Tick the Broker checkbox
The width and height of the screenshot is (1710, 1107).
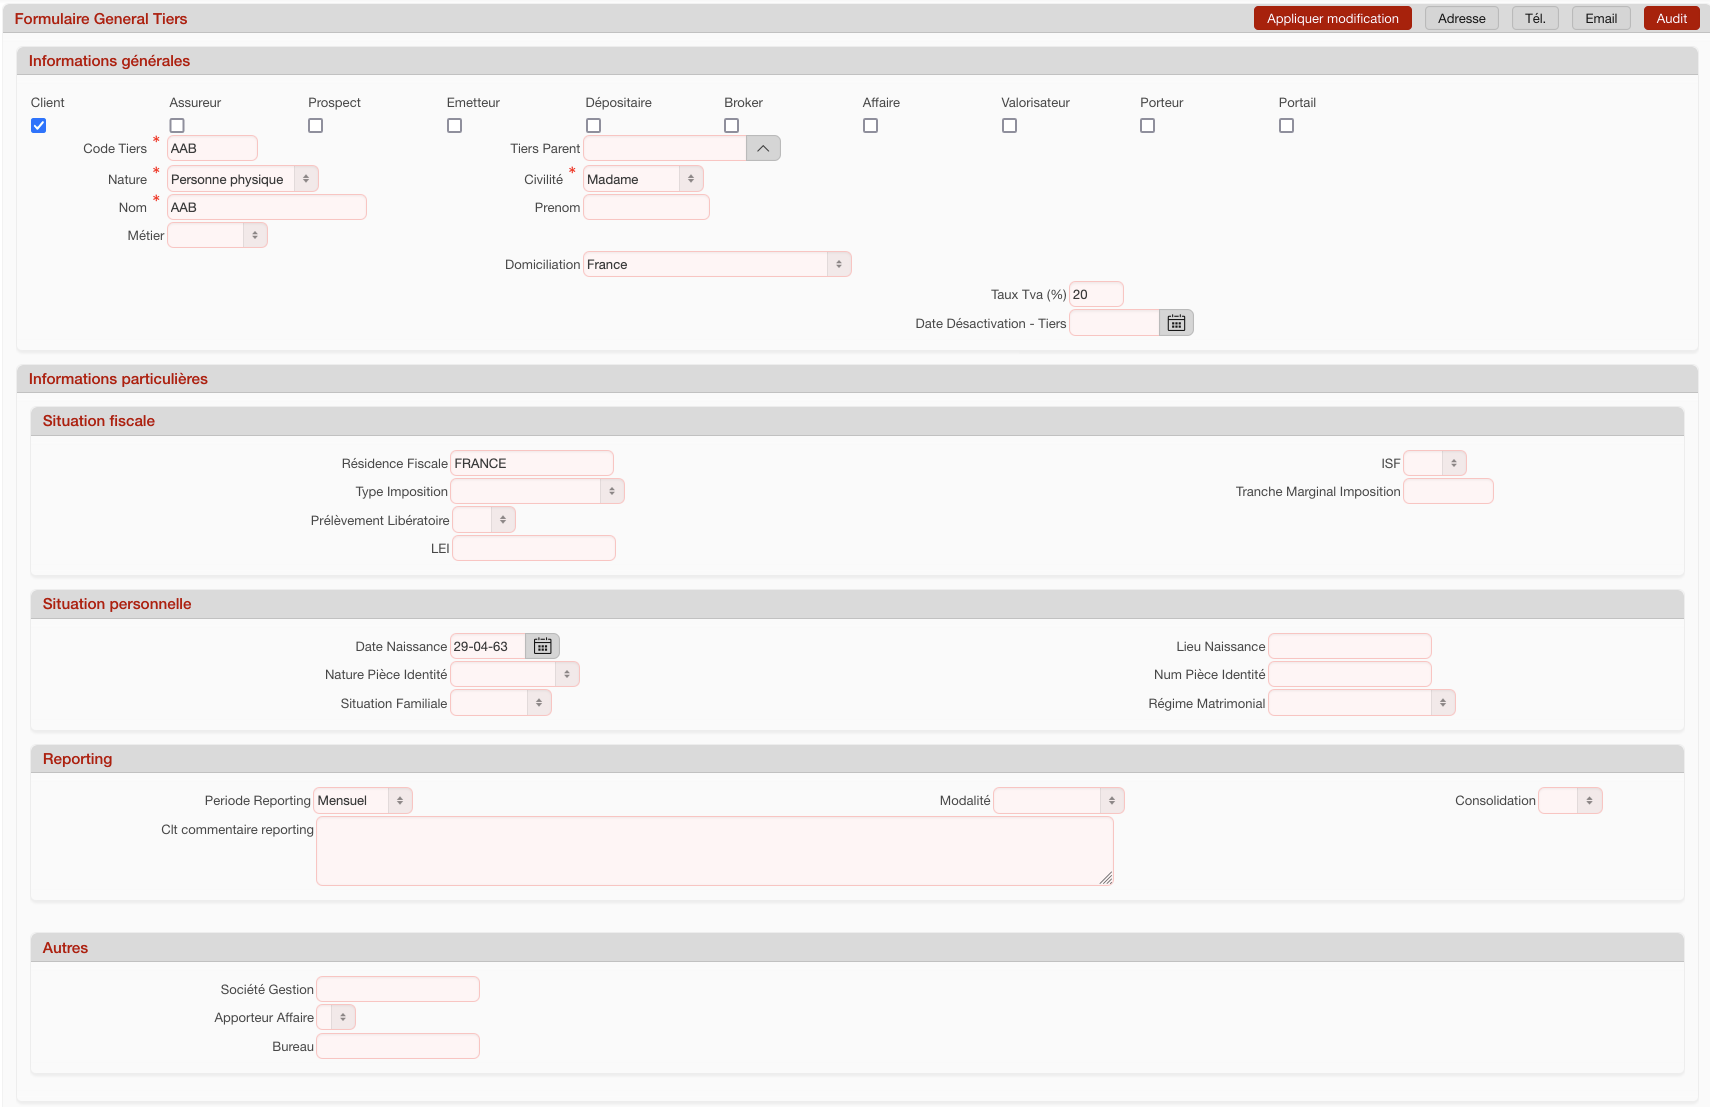(x=732, y=126)
